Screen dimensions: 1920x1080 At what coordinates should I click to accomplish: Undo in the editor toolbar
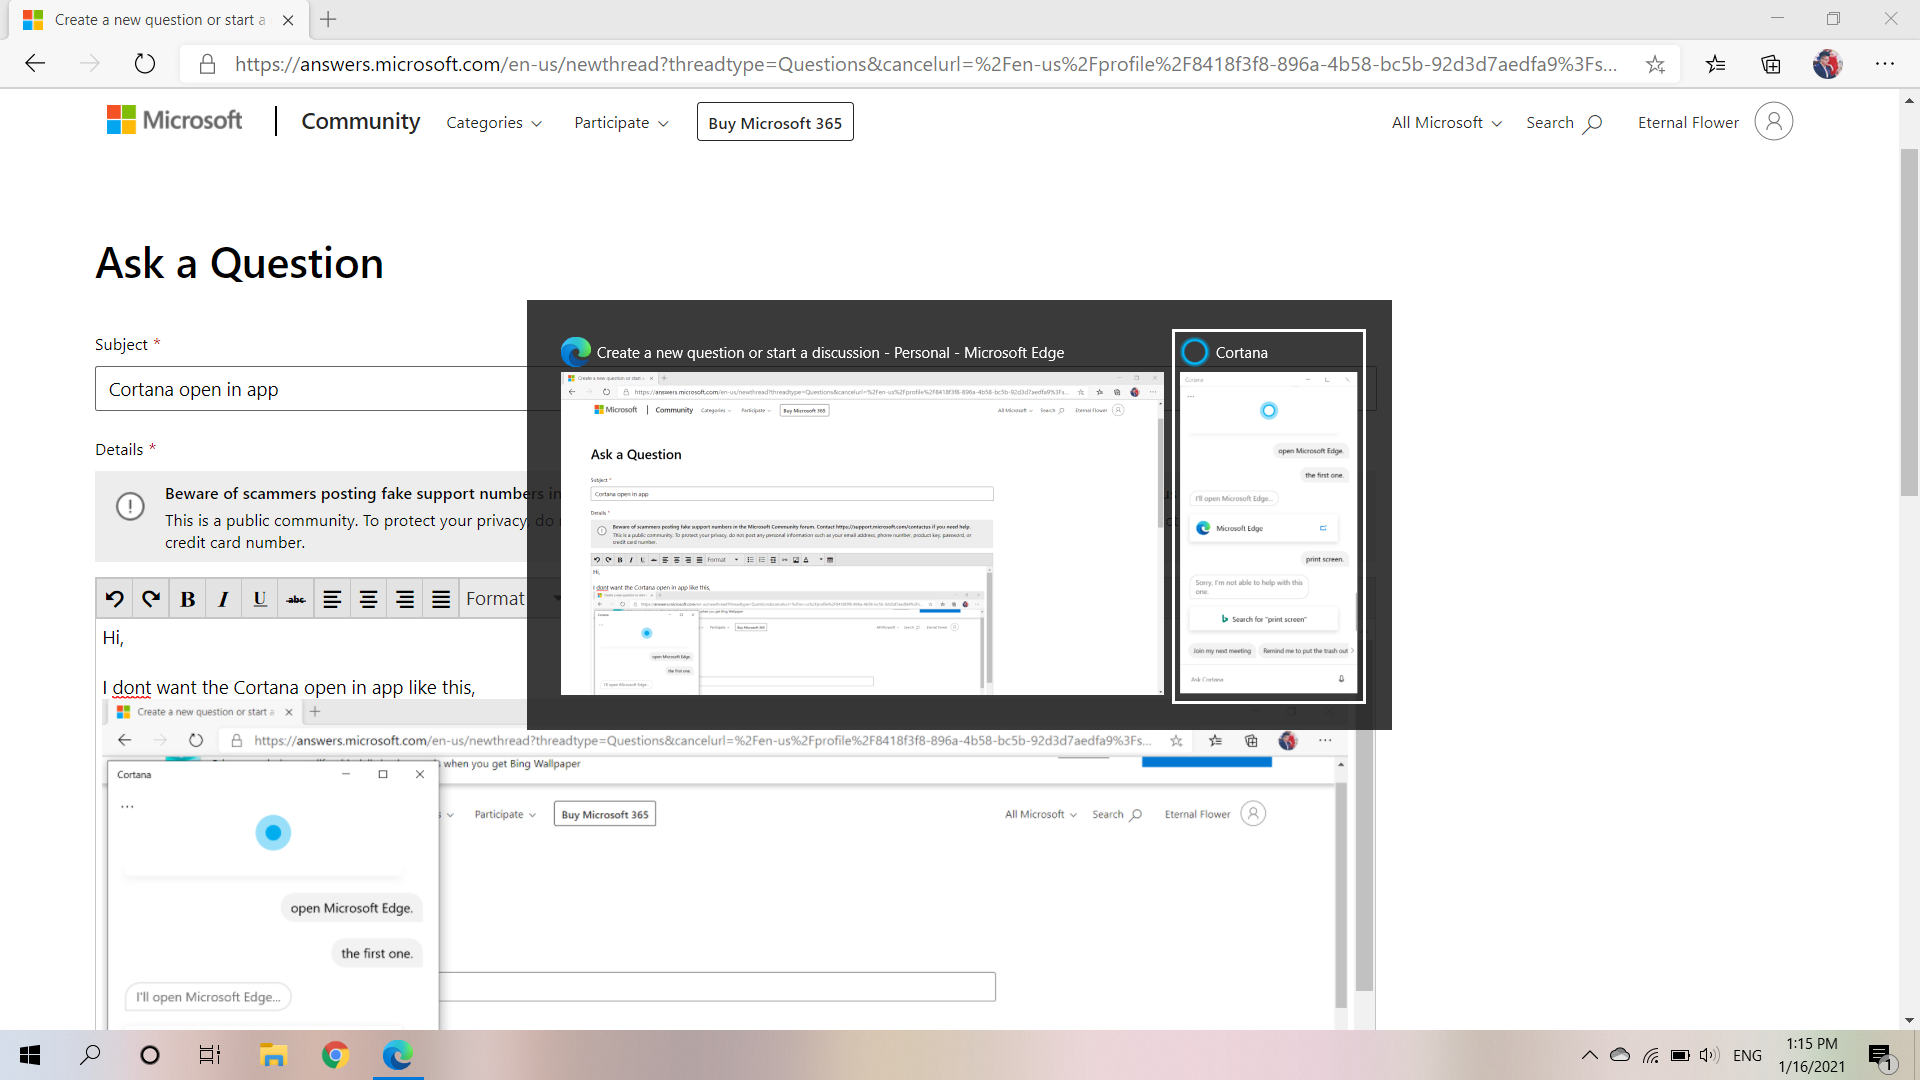(x=115, y=599)
